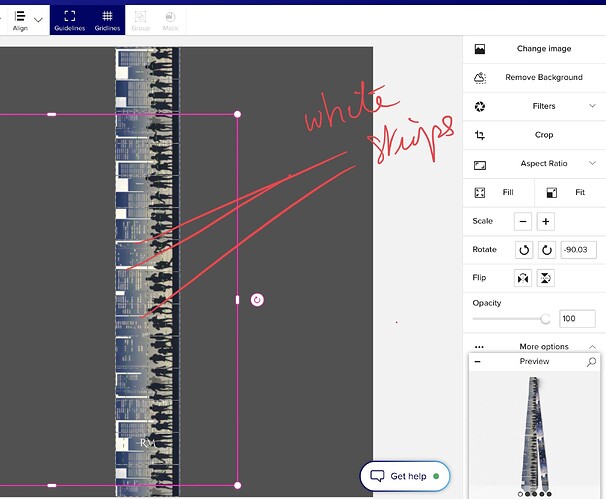
Task: Click the top edge selection handle
Action: click(x=51, y=114)
